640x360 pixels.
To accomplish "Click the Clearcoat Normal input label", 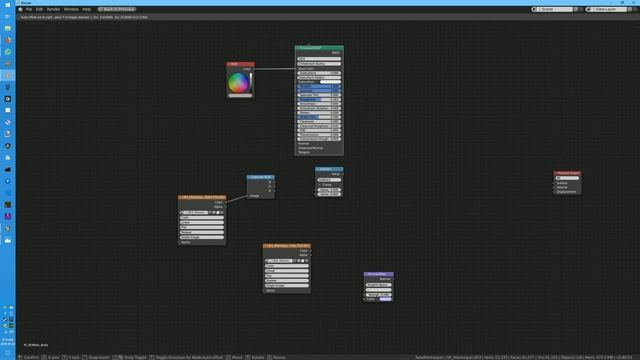I will pos(310,148).
